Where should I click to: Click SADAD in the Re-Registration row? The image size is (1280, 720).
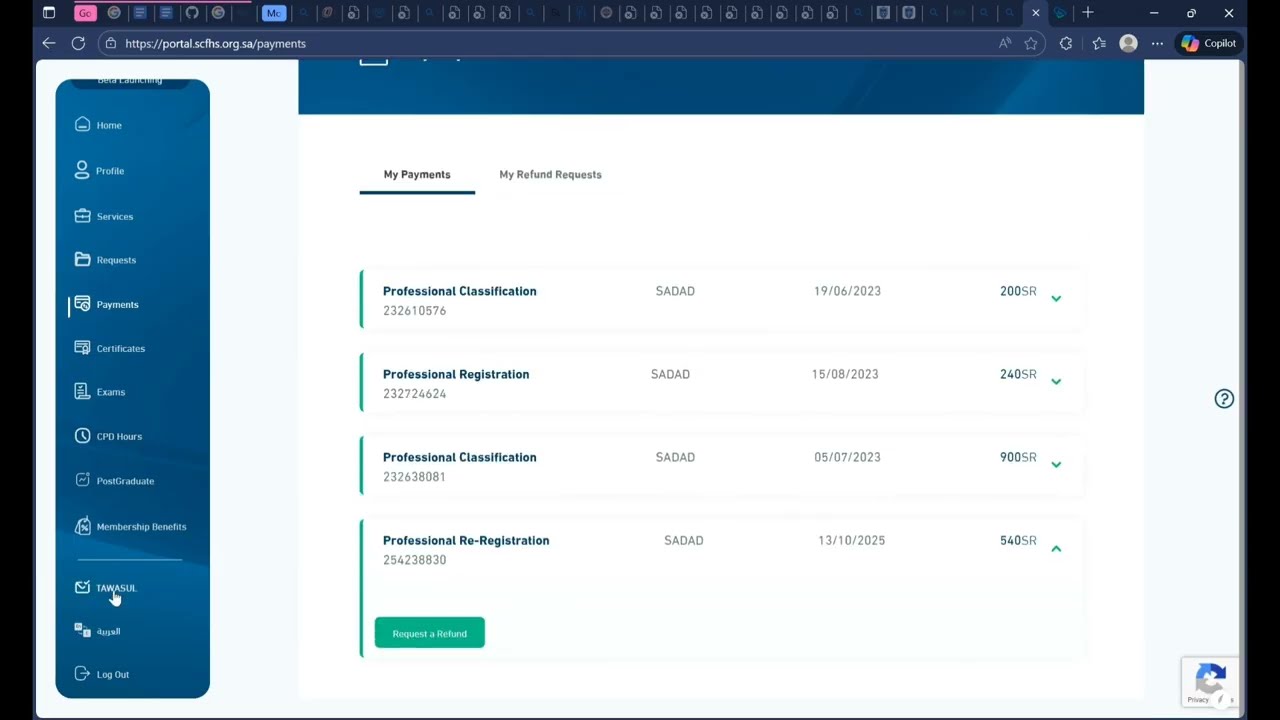click(x=684, y=540)
